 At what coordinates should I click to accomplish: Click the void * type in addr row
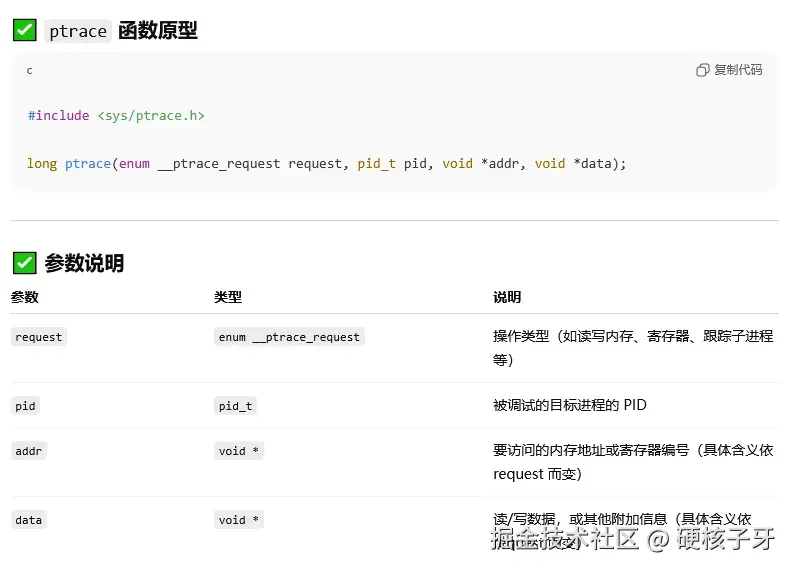point(239,451)
